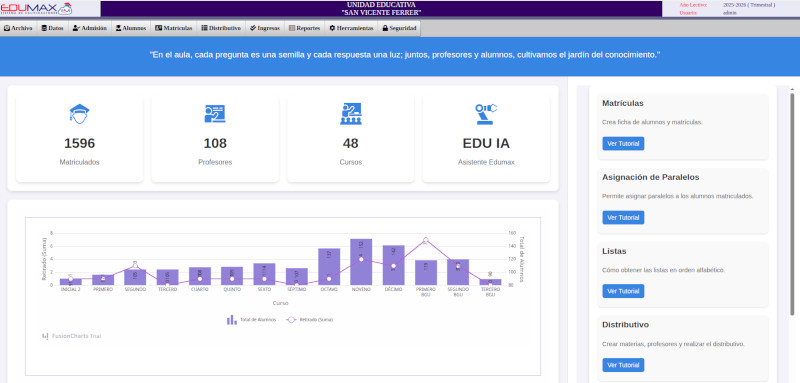Click the Año Lectivo 2025-2026 value

749,5
